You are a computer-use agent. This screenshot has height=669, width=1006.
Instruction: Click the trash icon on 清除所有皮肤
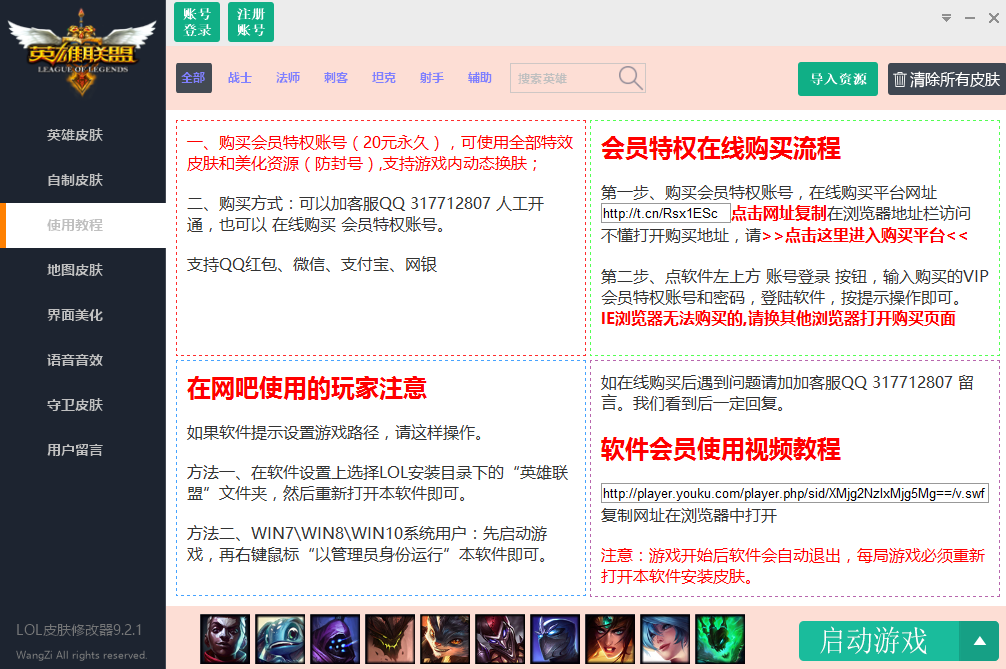(x=899, y=80)
